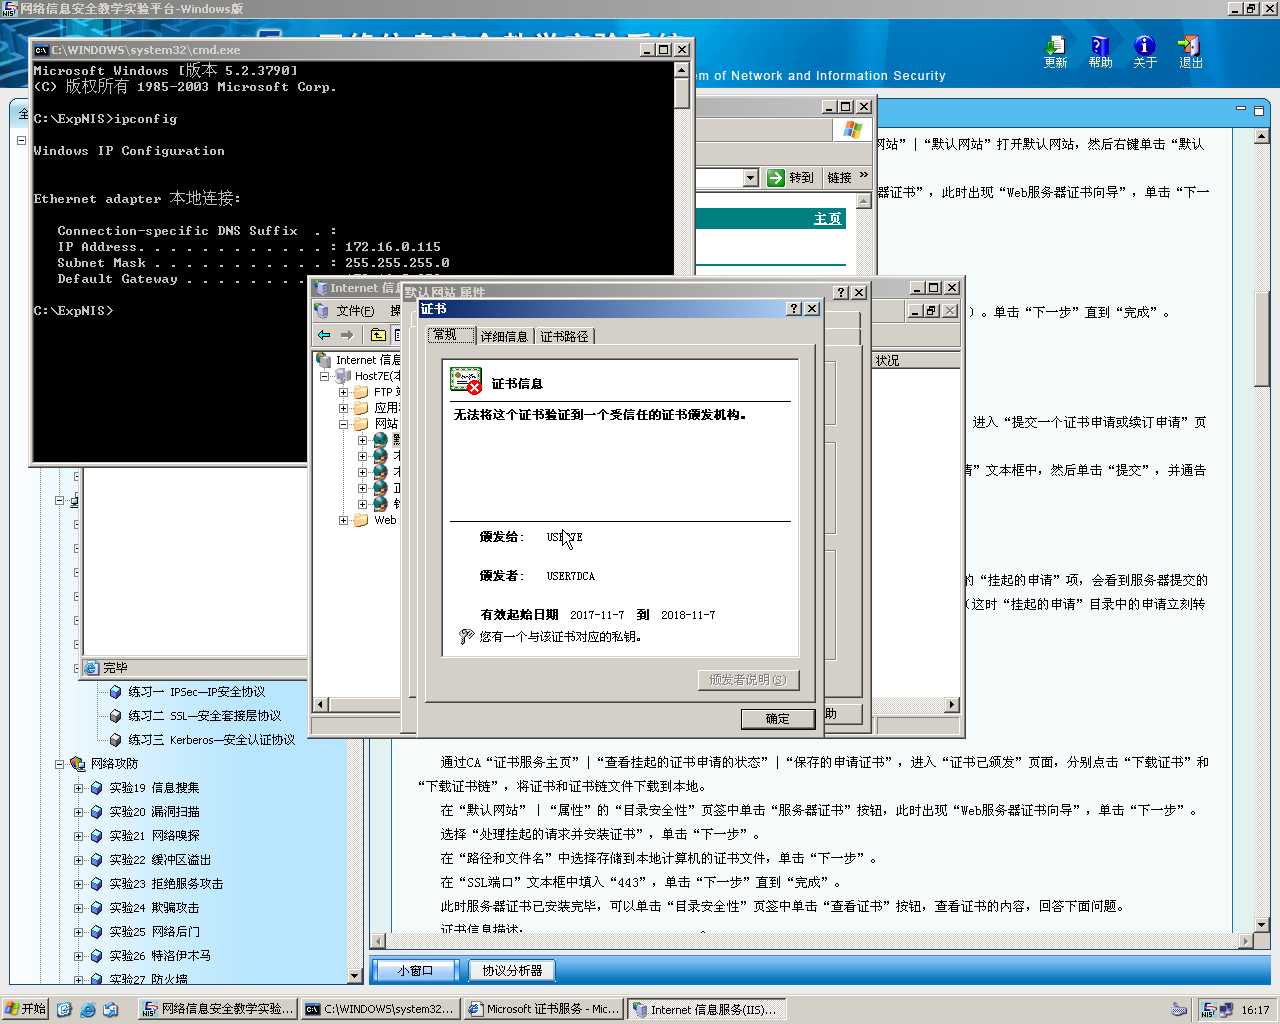The height and width of the screenshot is (1024, 1280).
Task: Click the network icon in system tray
Action: [1225, 1010]
